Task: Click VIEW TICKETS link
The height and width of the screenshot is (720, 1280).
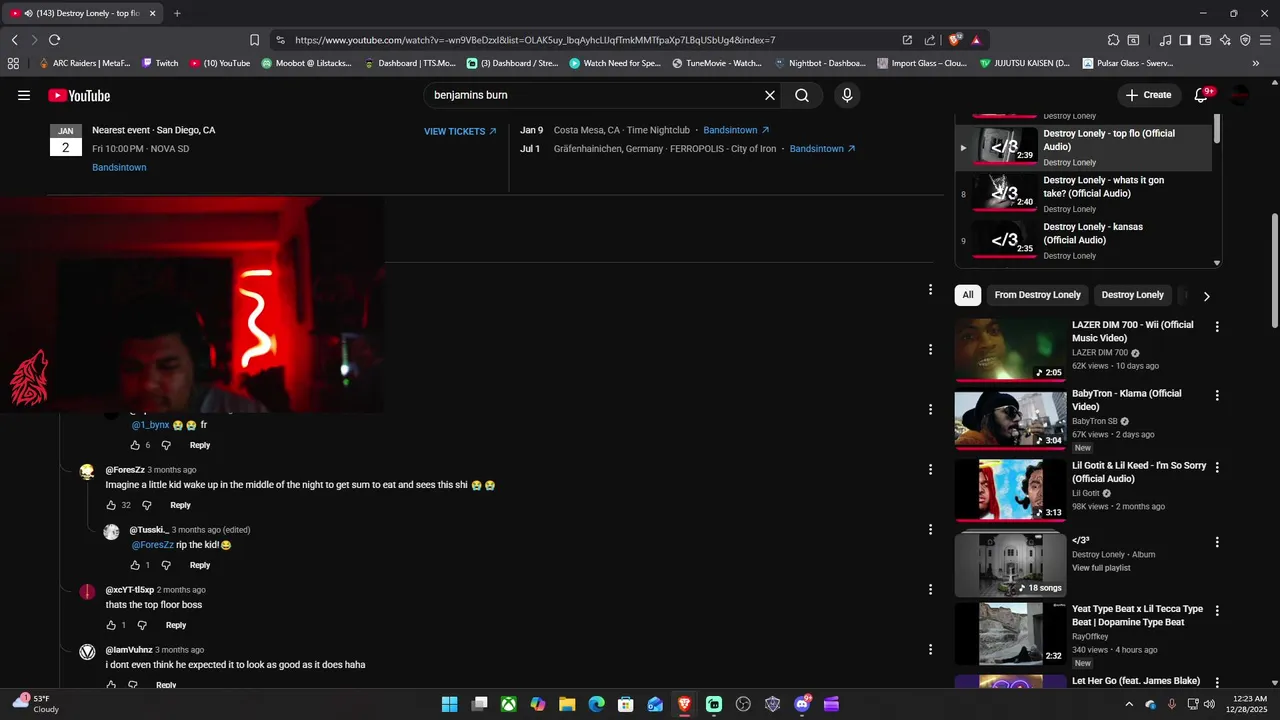Action: 460,131
